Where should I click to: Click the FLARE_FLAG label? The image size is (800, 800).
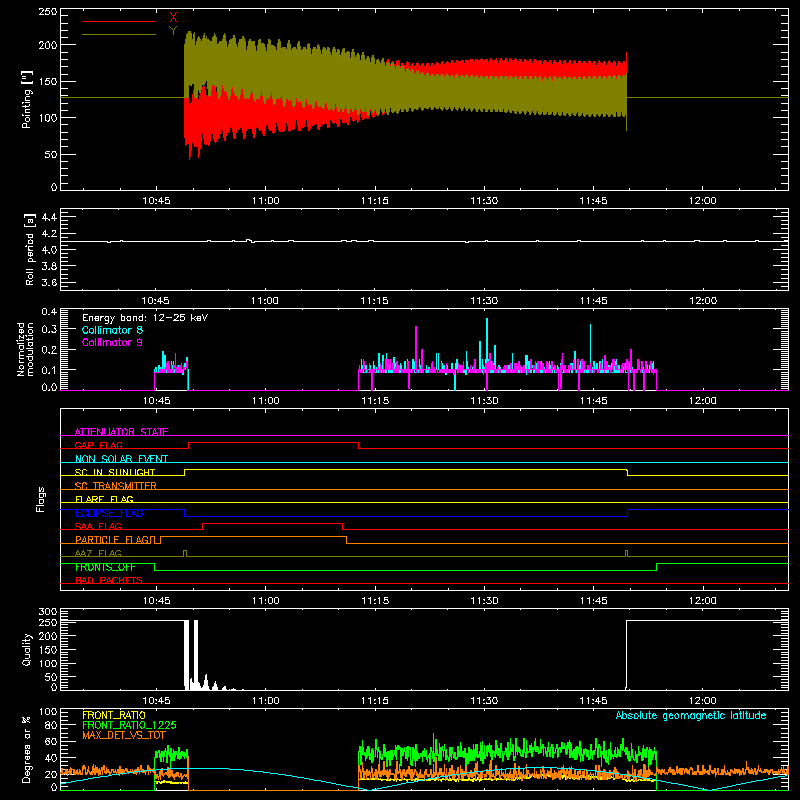tap(104, 499)
